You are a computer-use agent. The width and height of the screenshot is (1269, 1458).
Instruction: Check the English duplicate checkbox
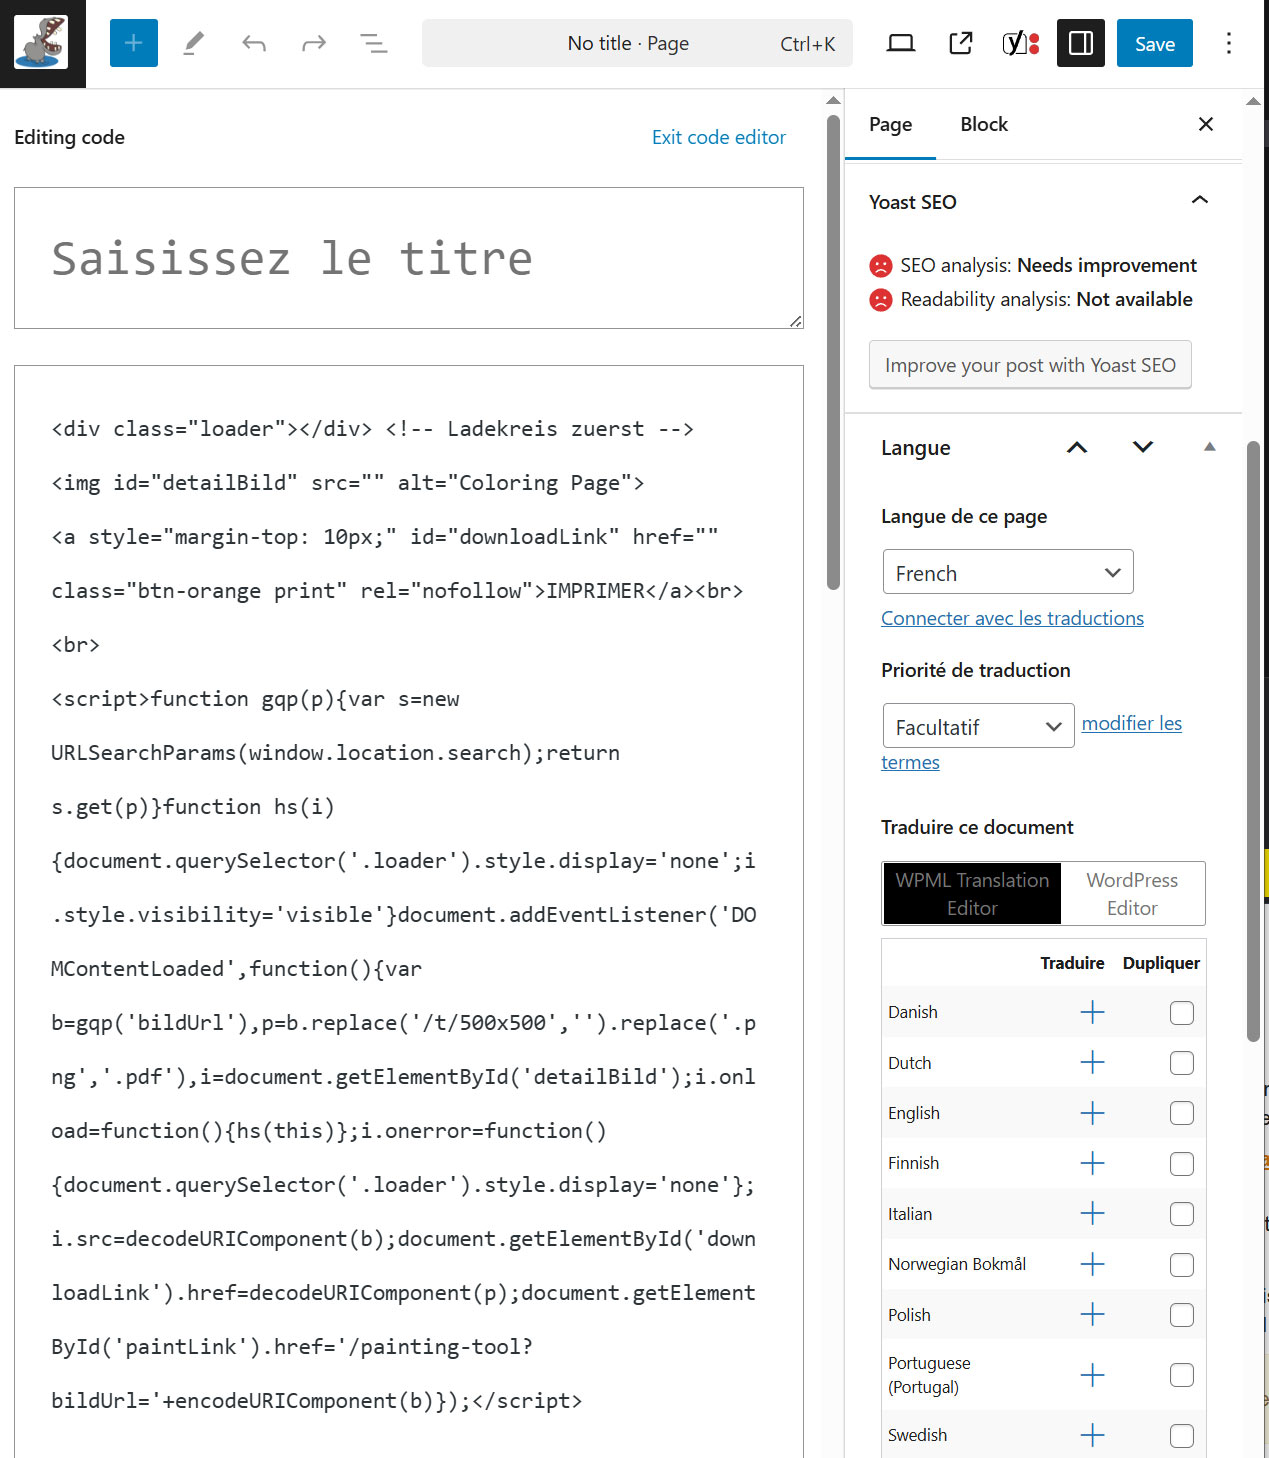(1182, 1113)
